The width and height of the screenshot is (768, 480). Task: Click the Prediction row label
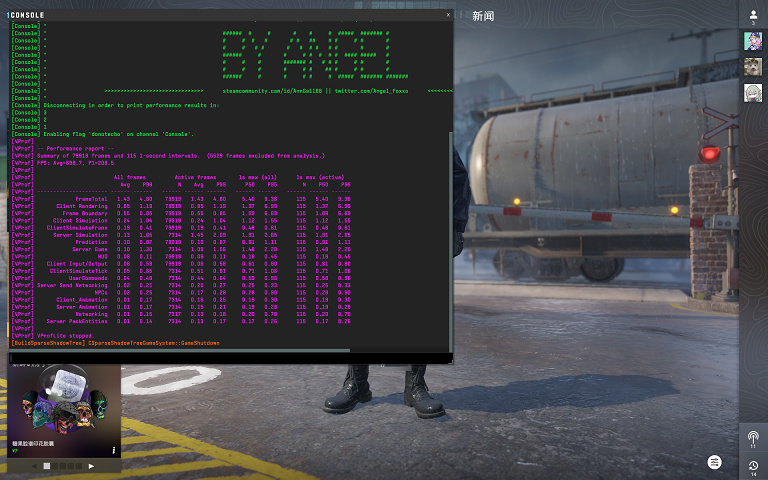(x=91, y=242)
